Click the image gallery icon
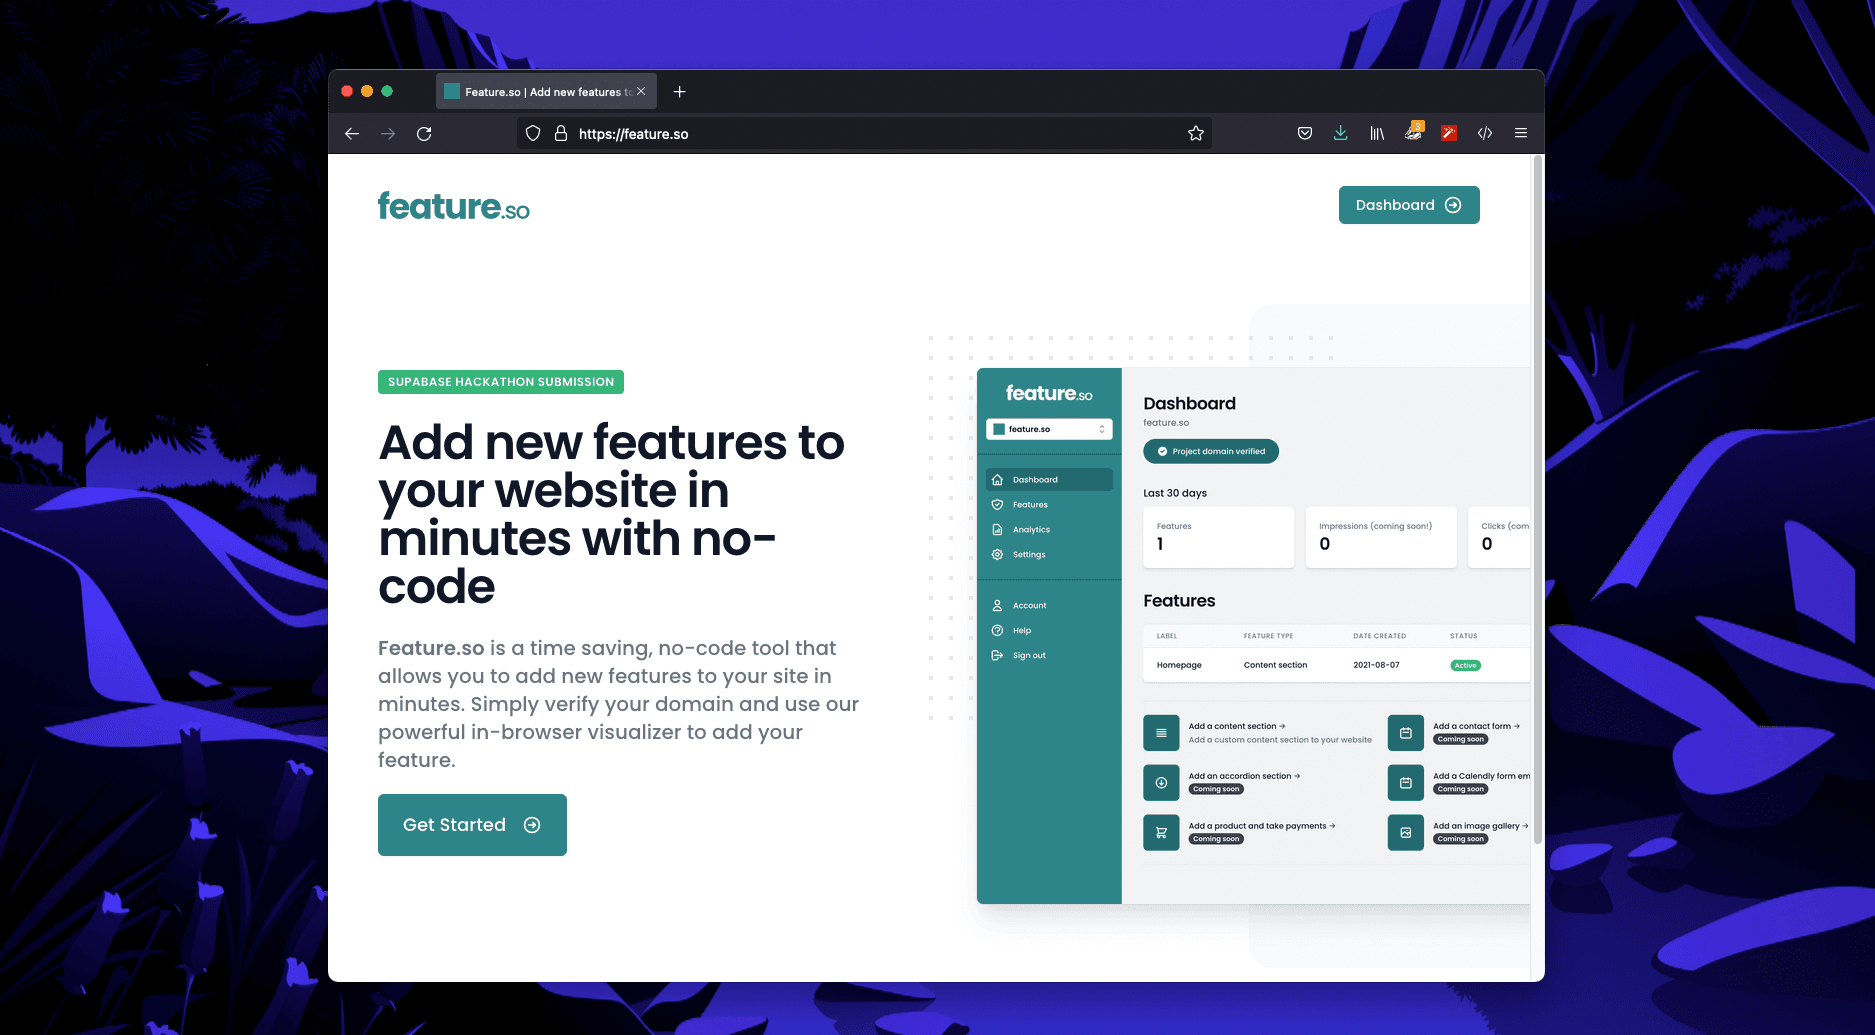Screen dimensions: 1875x1035 point(1406,833)
